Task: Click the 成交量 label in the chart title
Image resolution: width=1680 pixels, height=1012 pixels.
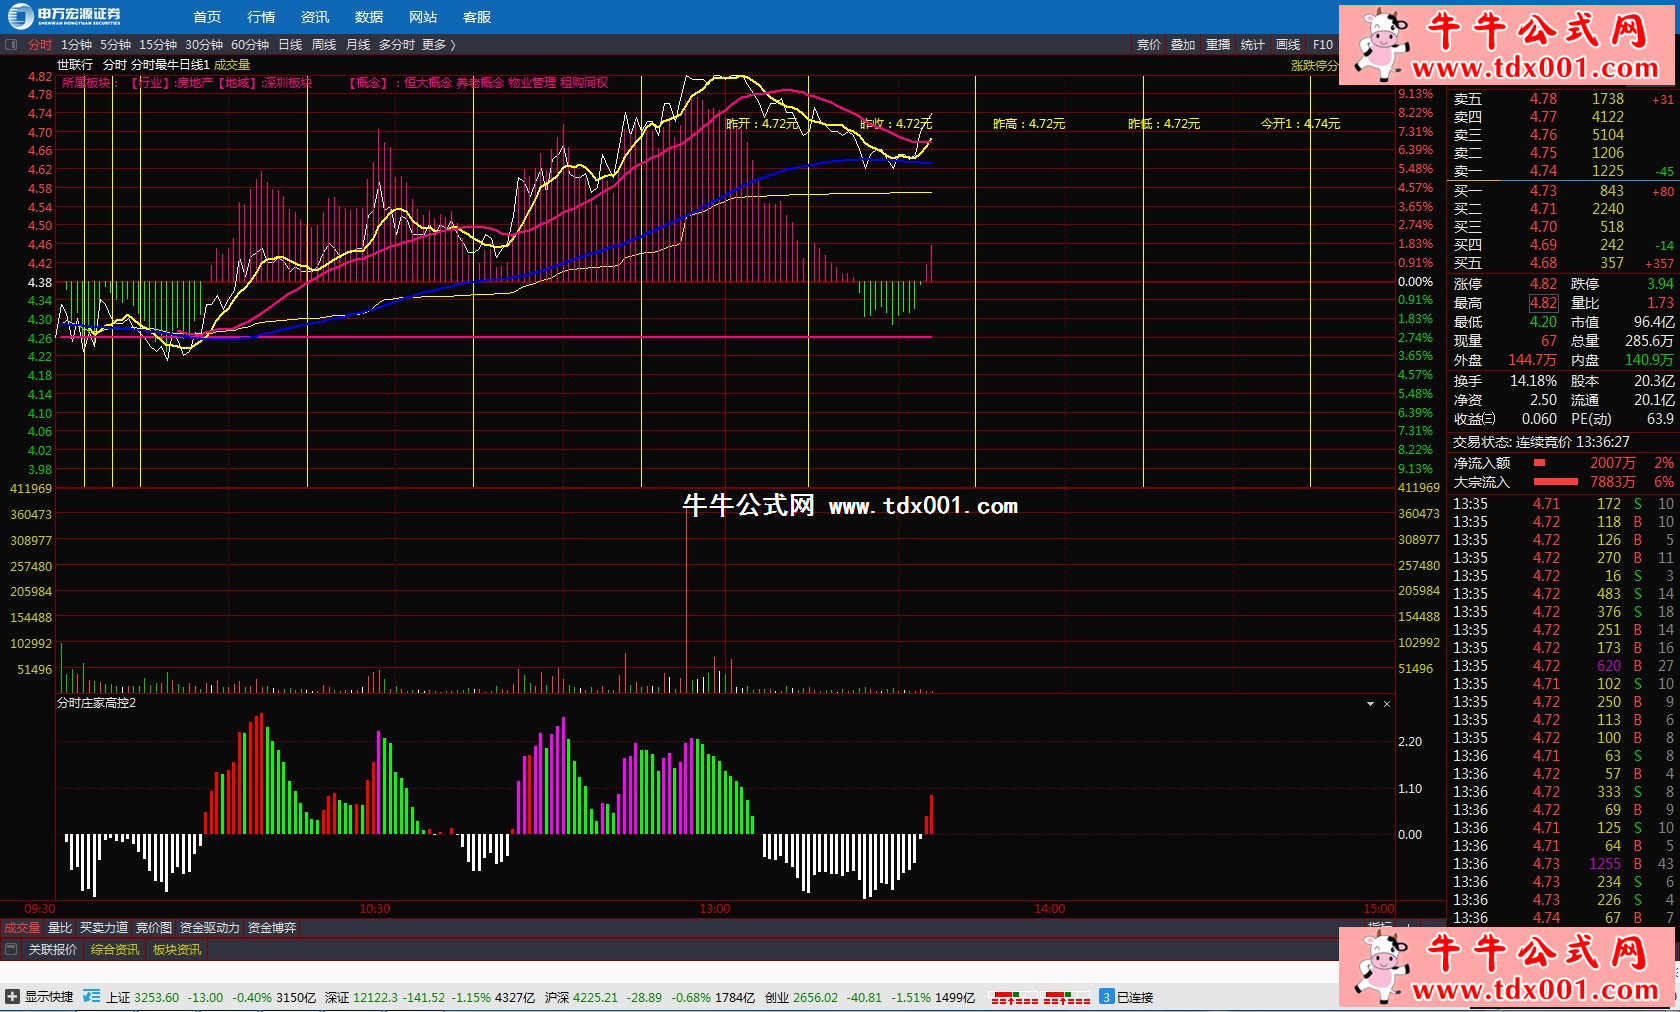Action: 232,65
